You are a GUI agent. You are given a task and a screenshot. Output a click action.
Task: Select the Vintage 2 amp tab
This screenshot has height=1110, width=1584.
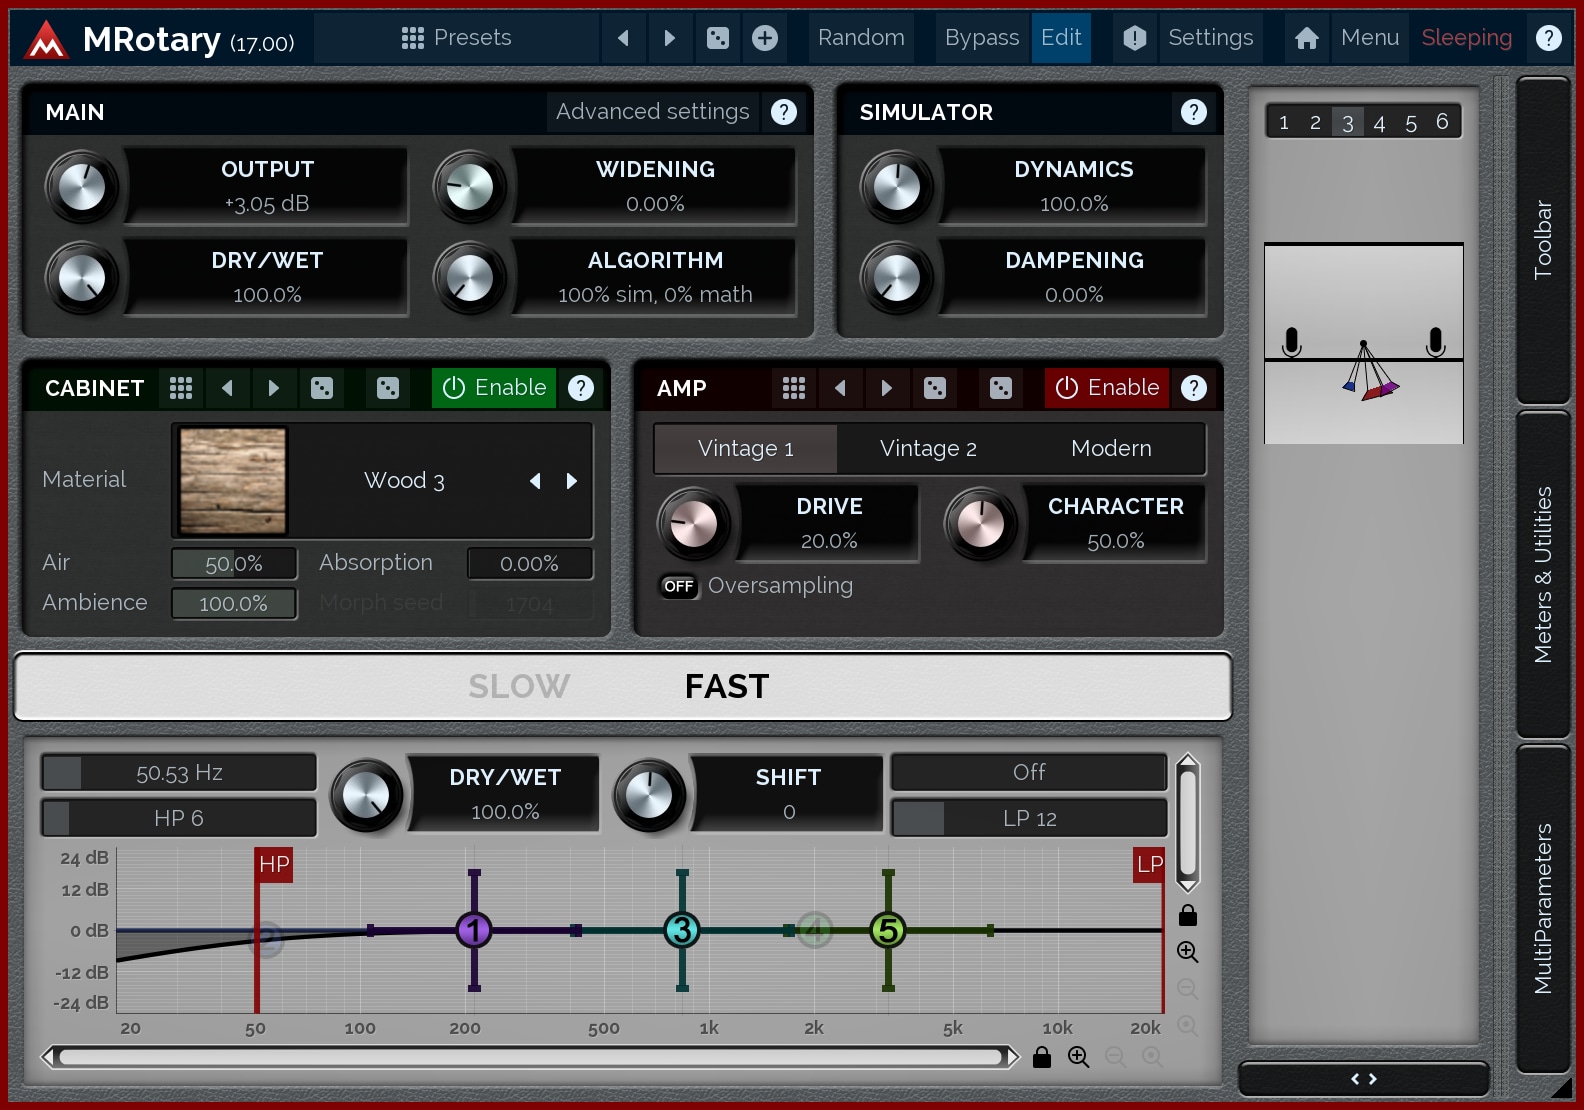click(928, 449)
